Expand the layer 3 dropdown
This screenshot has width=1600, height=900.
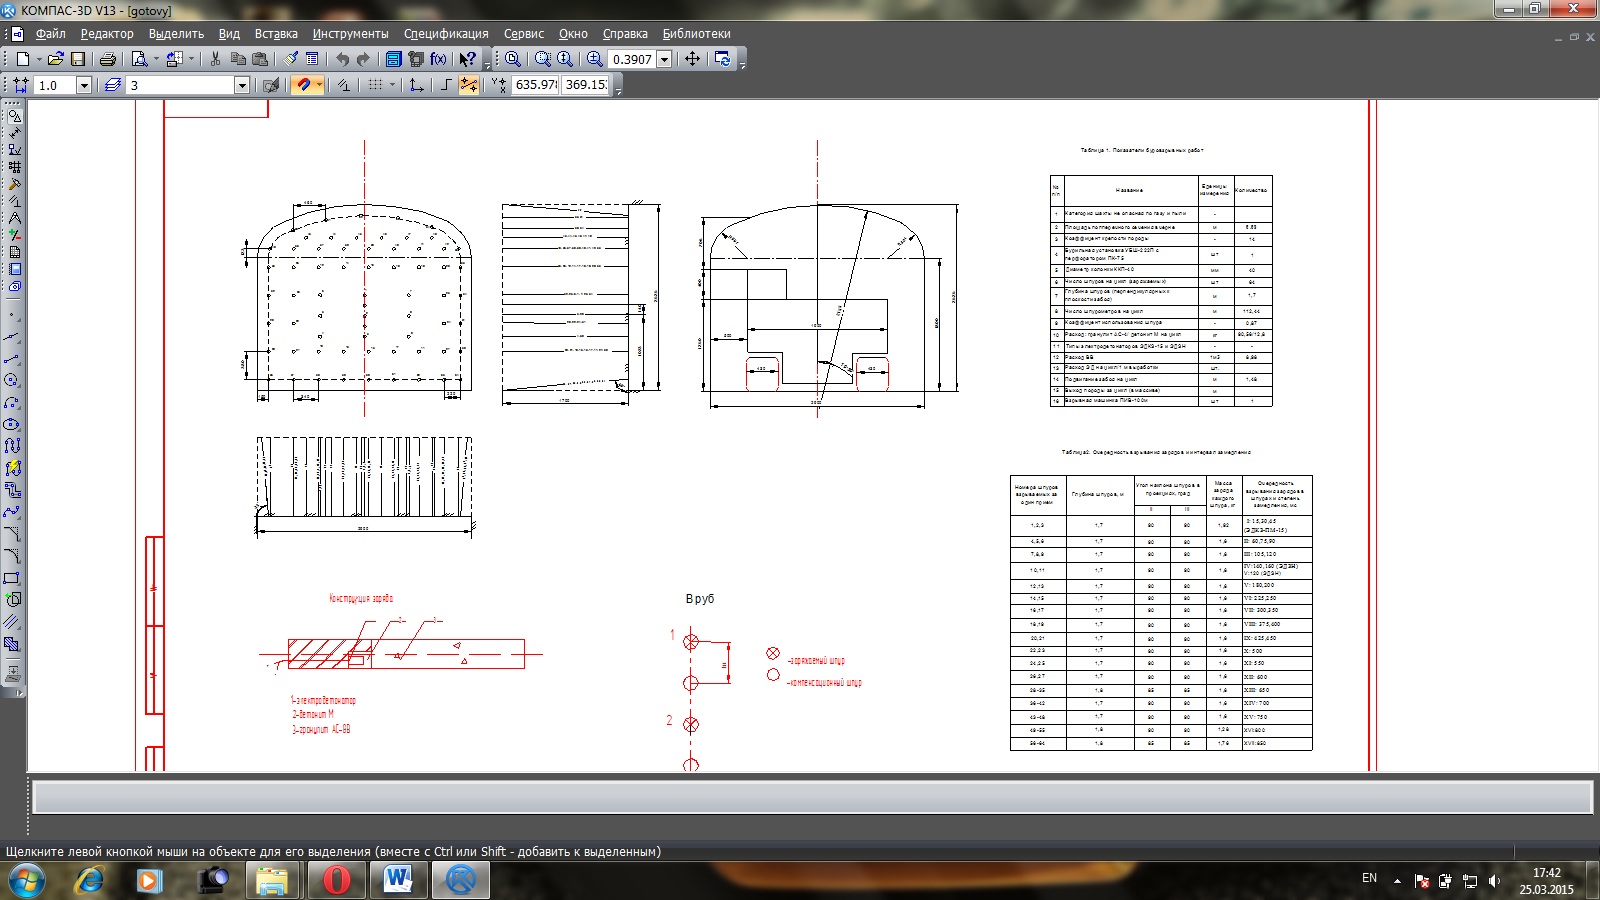click(241, 85)
